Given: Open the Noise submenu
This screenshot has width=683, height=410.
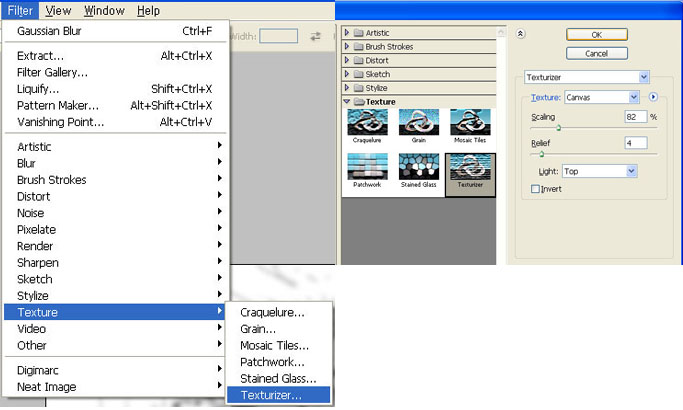Looking at the screenshot, I should coord(115,213).
